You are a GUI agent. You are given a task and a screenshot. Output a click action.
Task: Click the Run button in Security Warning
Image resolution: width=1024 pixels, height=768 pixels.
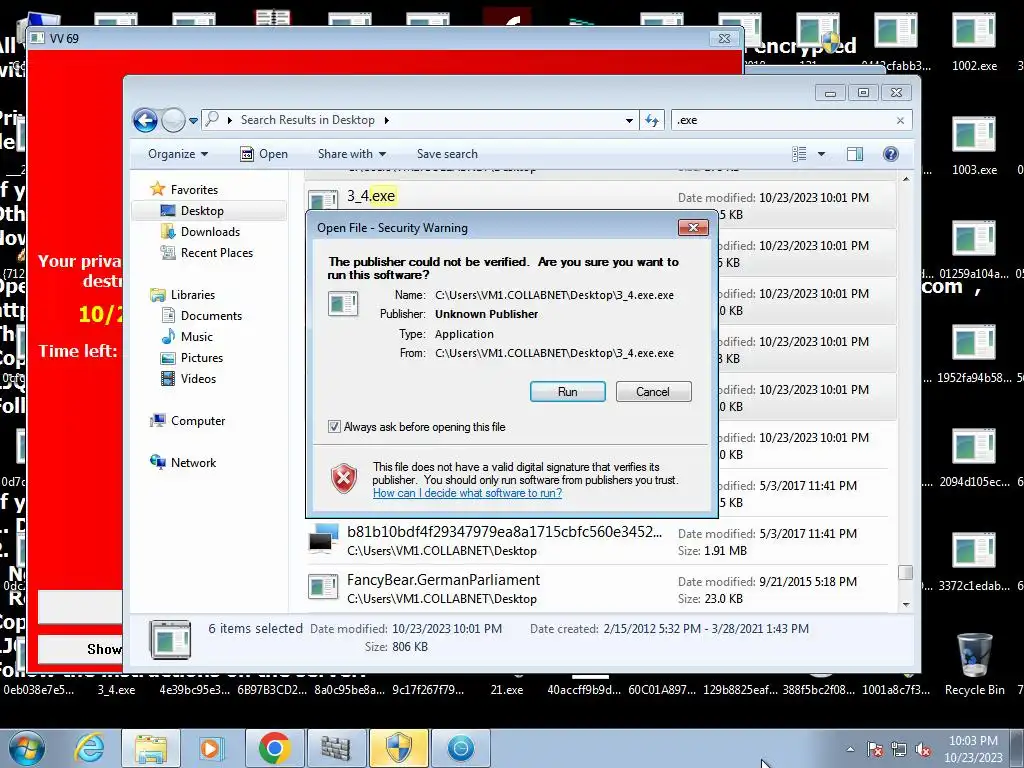(x=568, y=391)
